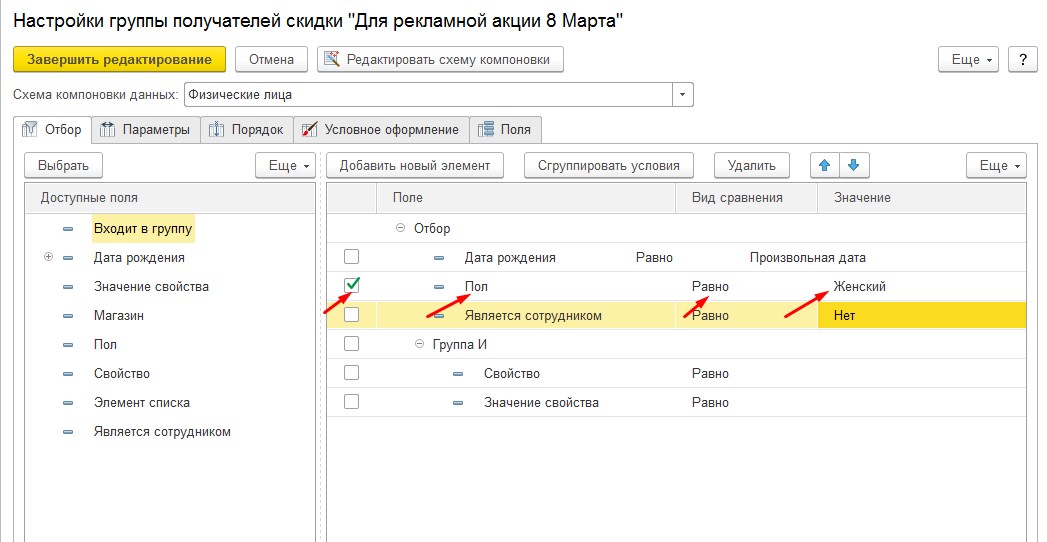This screenshot has height=542, width=1047.
Task: Expand Дата рождения in available fields
Action: (x=48, y=257)
